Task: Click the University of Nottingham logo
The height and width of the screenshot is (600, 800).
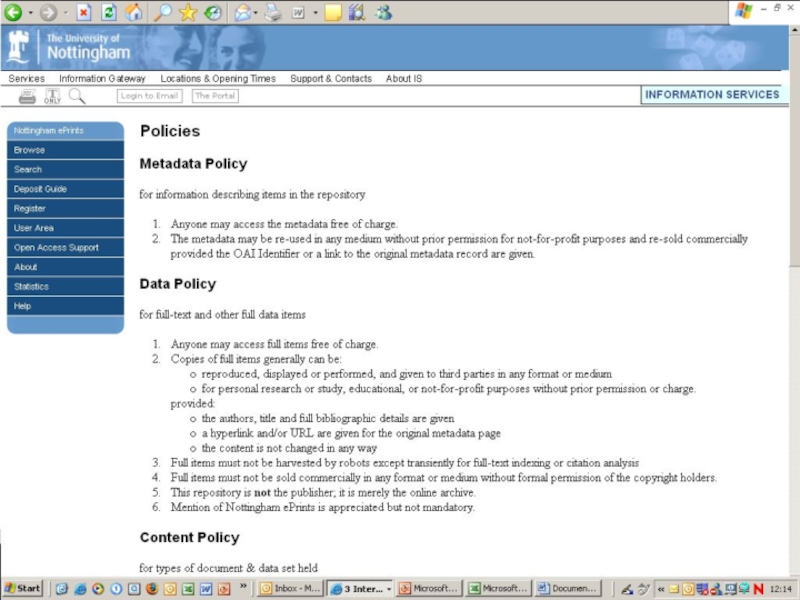Action: (x=69, y=47)
